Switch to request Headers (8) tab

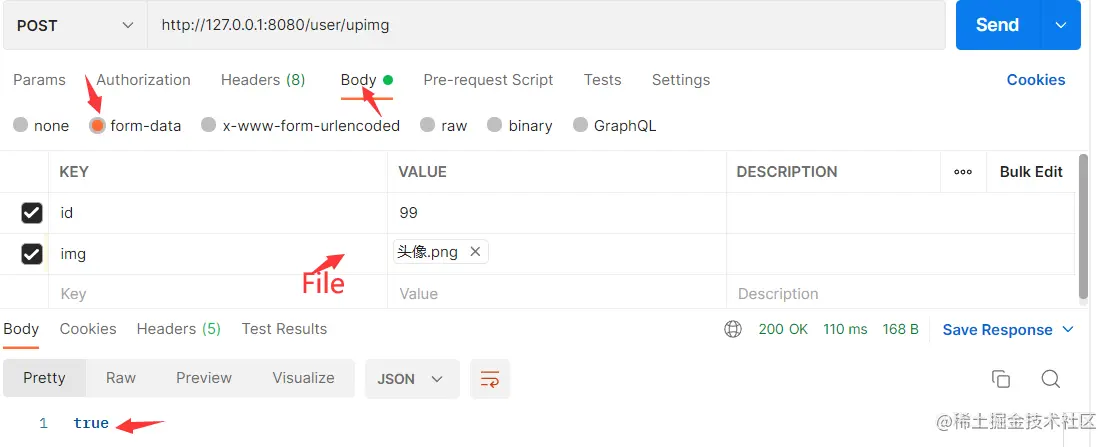point(263,80)
